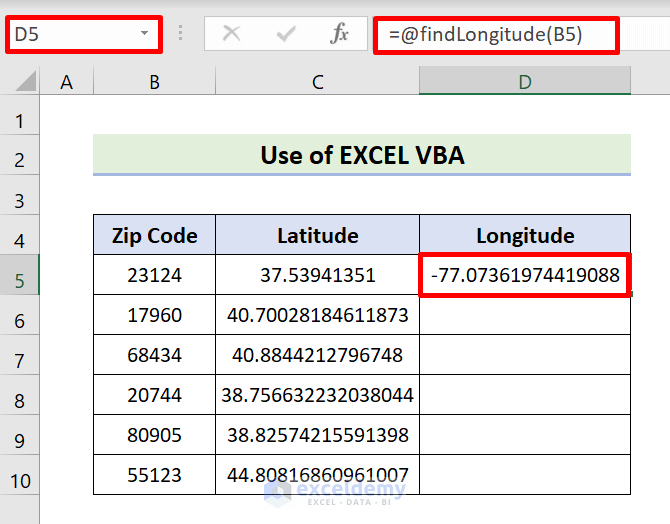The width and height of the screenshot is (670, 524).
Task: Select column A header
Action: coord(66,81)
